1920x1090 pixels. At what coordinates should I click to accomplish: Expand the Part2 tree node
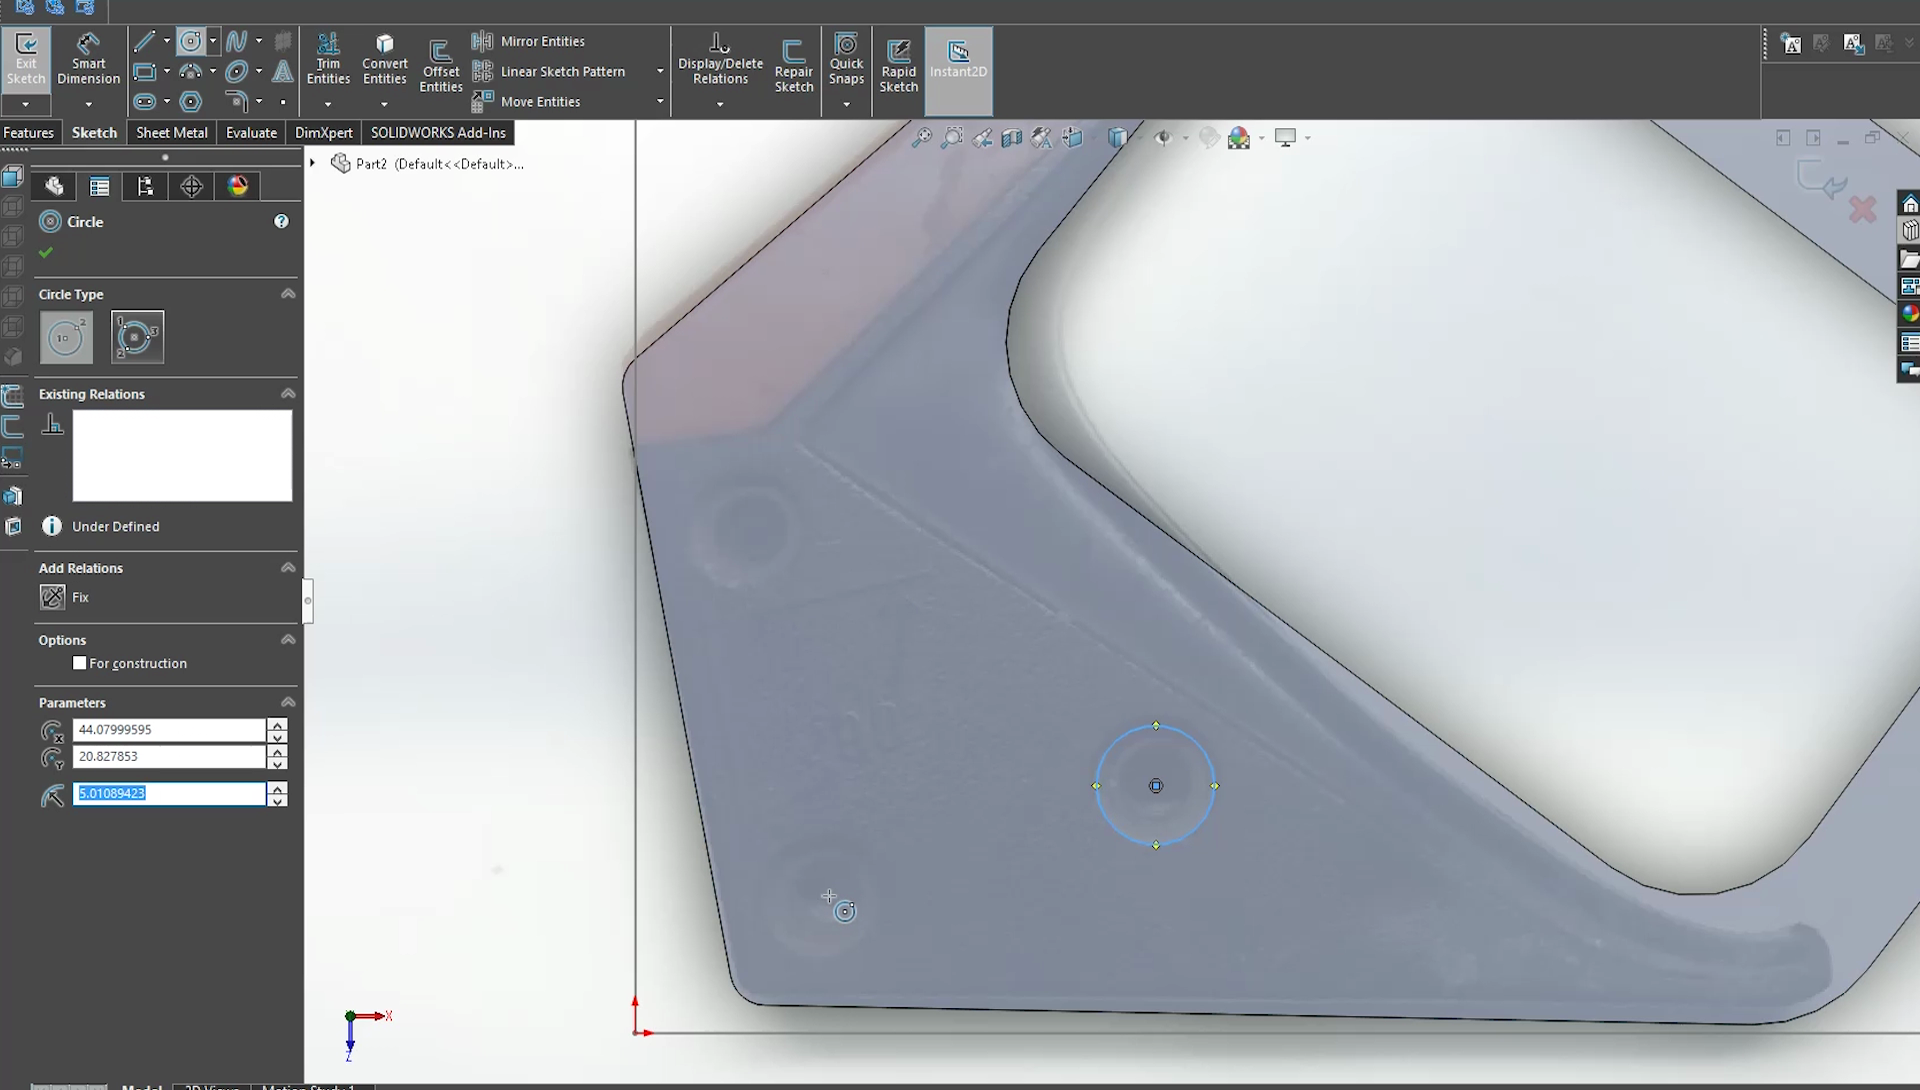pos(313,163)
